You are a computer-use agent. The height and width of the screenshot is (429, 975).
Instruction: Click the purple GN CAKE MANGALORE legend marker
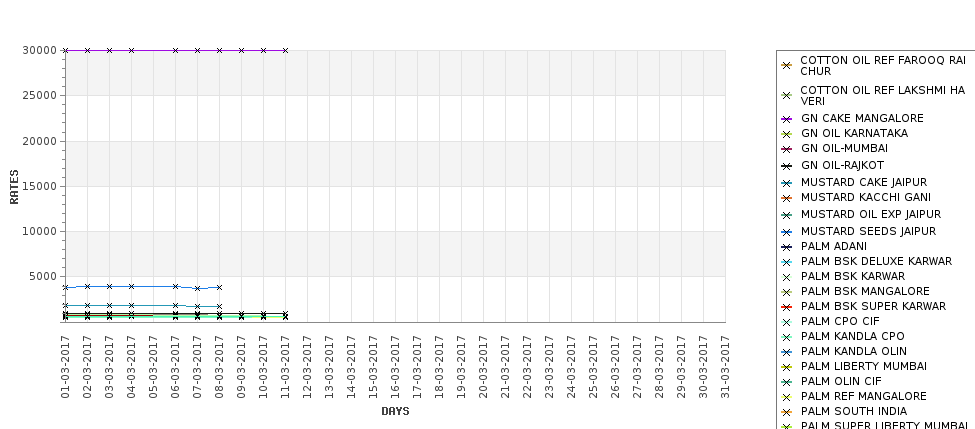click(787, 119)
